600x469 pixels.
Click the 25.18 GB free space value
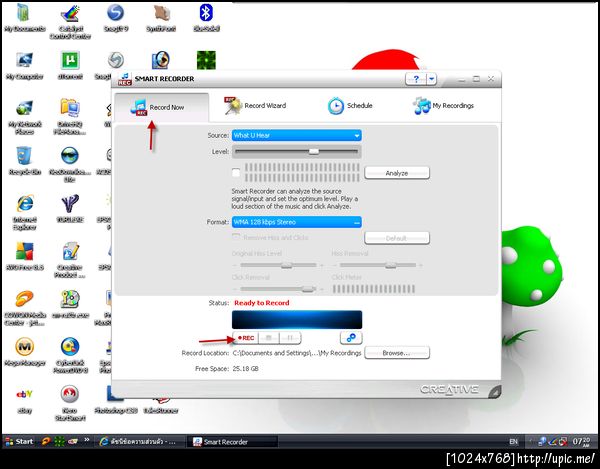pos(245,369)
